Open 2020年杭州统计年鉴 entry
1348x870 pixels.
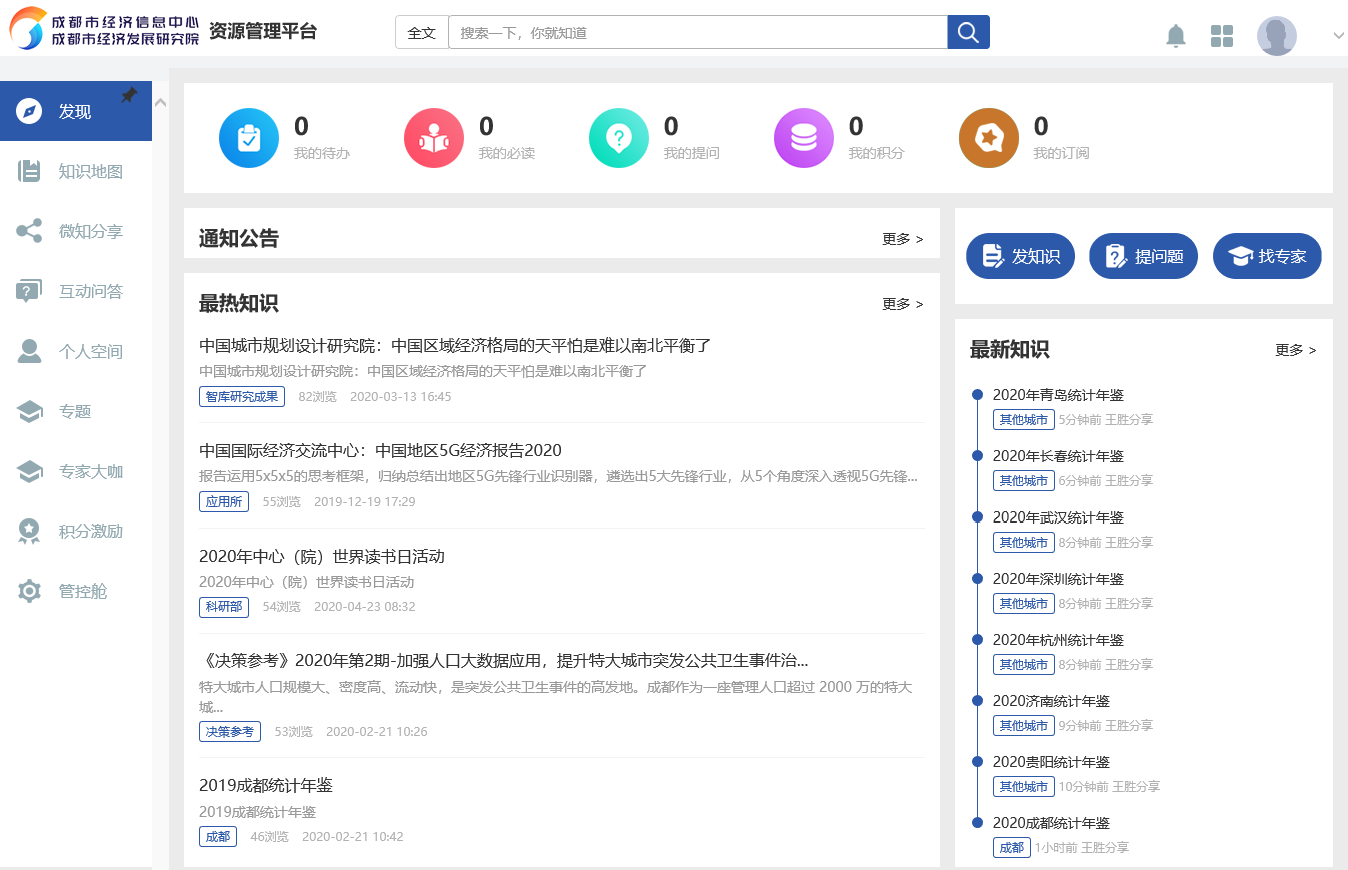tap(1058, 640)
